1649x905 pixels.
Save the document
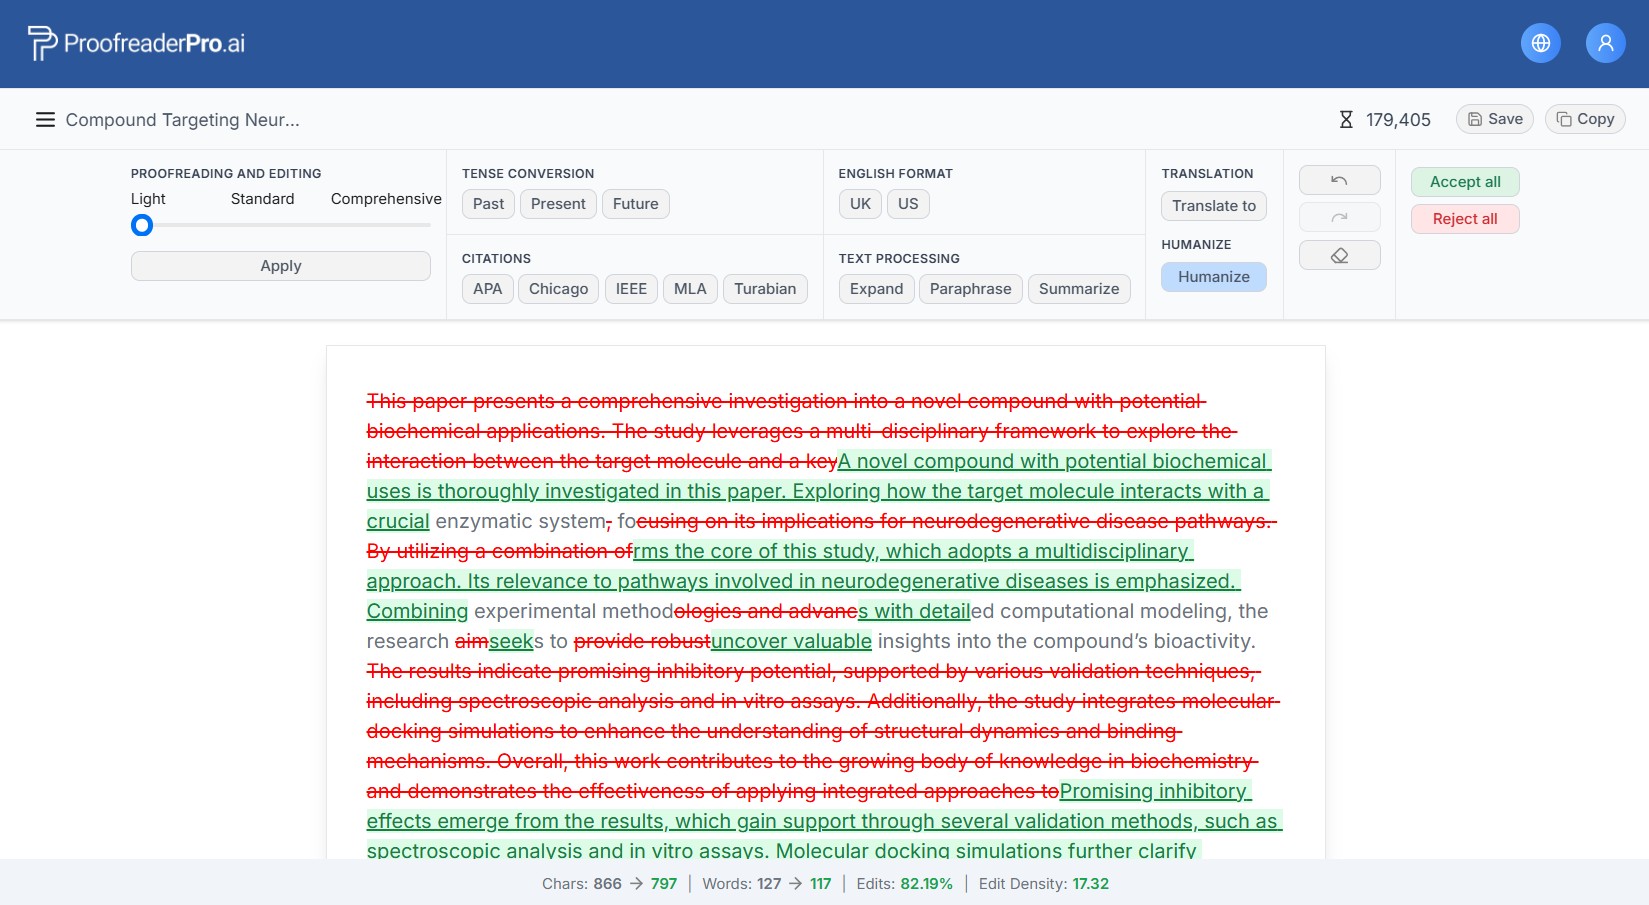tap(1494, 119)
